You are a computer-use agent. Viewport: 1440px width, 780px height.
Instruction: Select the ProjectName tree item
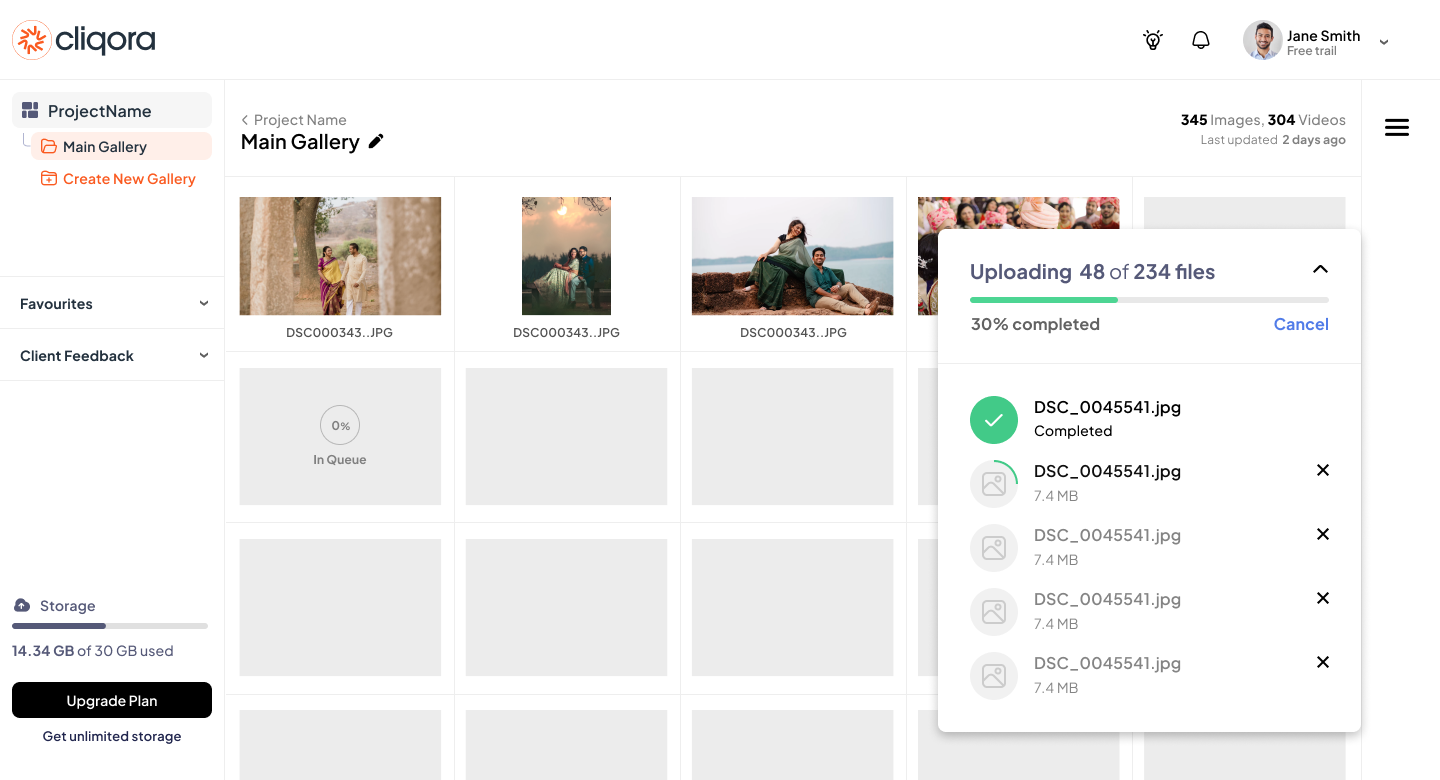click(x=112, y=111)
